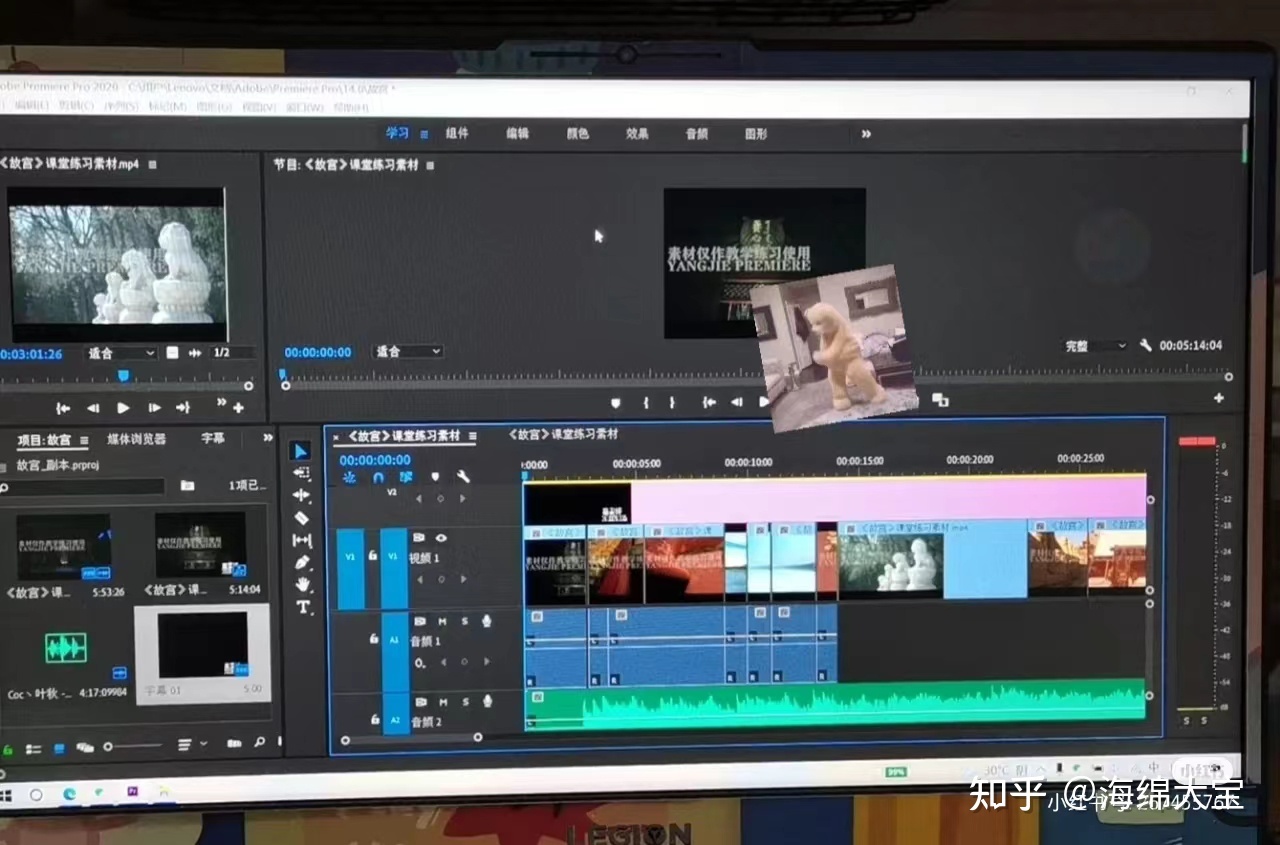Open timeline wrench settings
This screenshot has height=845, width=1280.
tap(463, 477)
